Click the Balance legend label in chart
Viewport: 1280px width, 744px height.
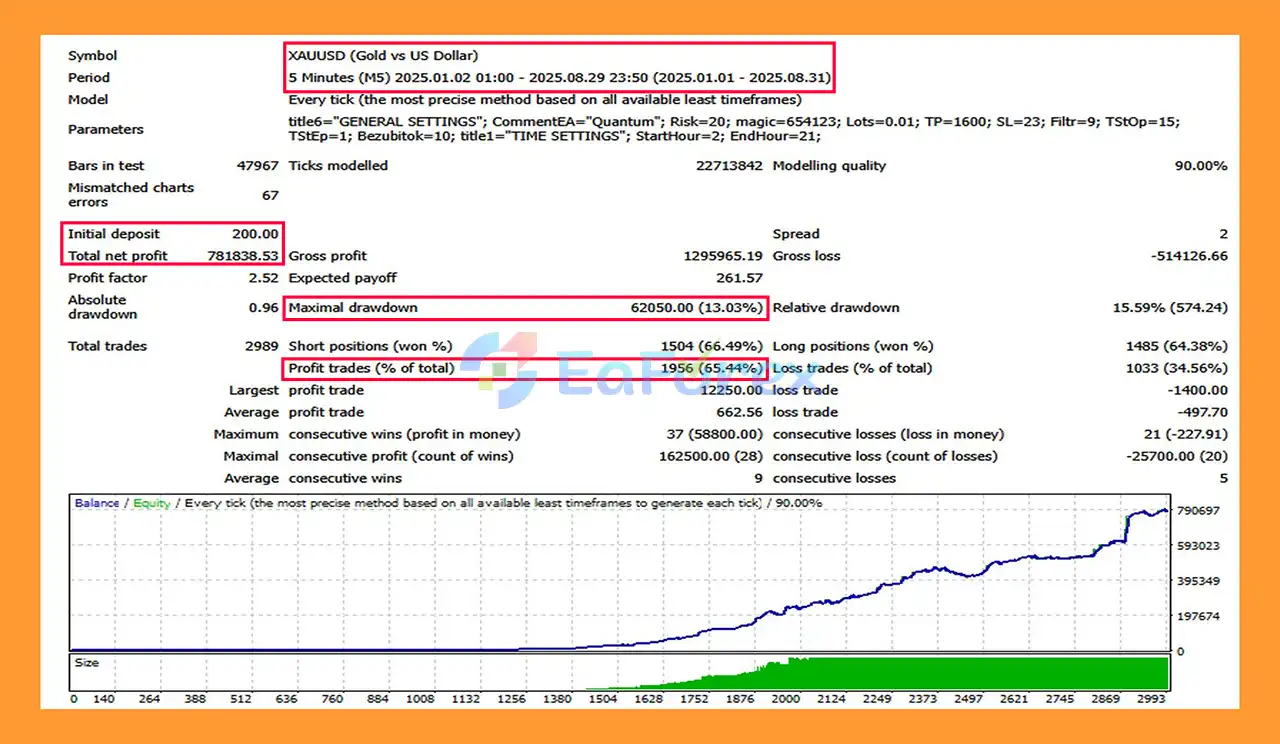[97, 503]
